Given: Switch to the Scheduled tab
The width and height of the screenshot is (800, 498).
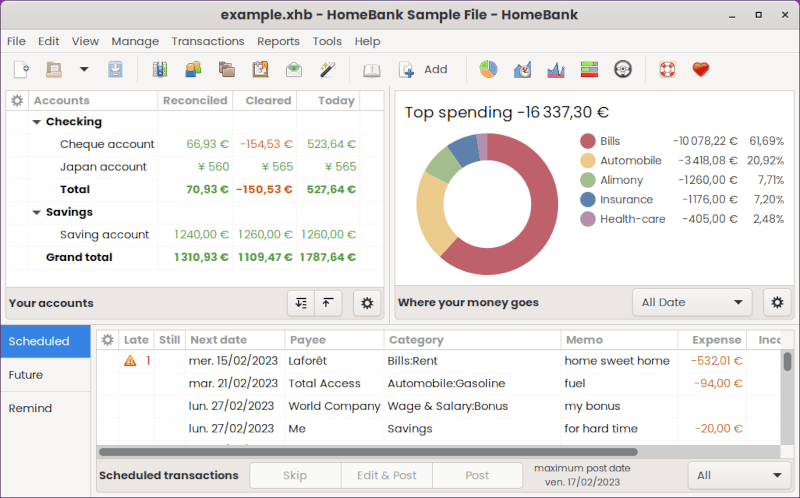Looking at the screenshot, I should (45, 341).
